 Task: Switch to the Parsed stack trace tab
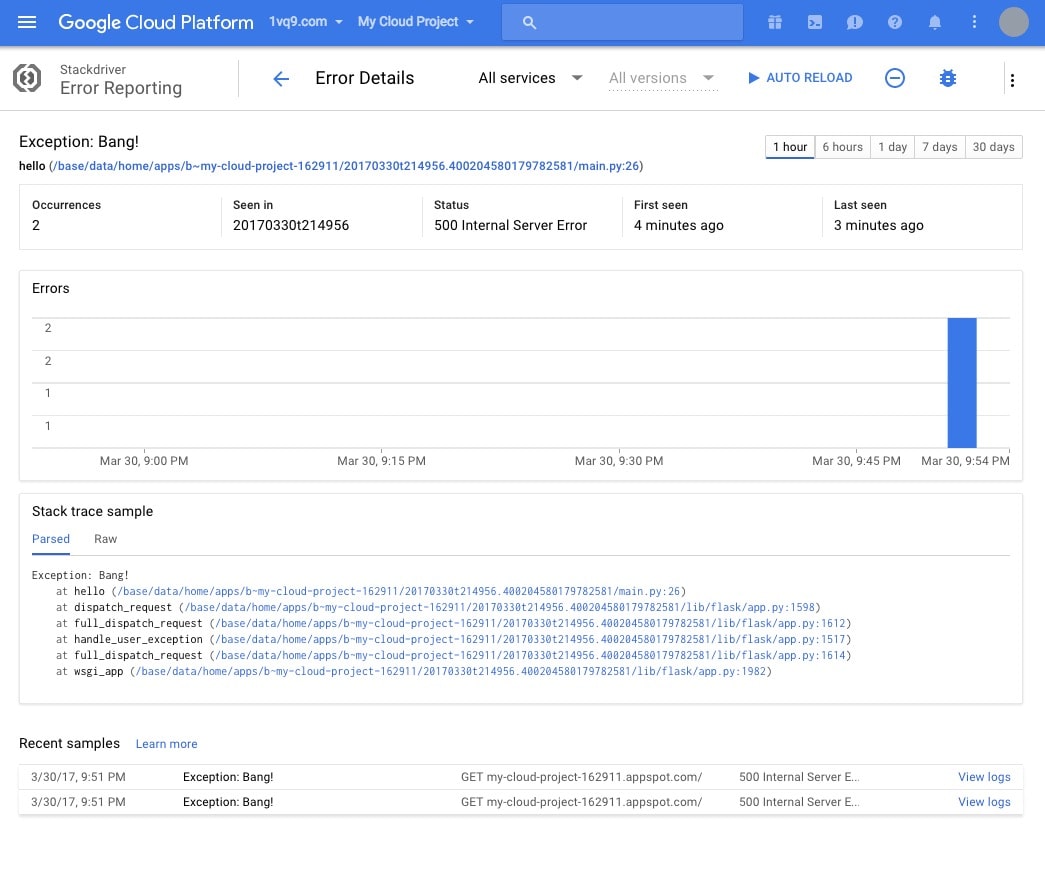point(51,539)
